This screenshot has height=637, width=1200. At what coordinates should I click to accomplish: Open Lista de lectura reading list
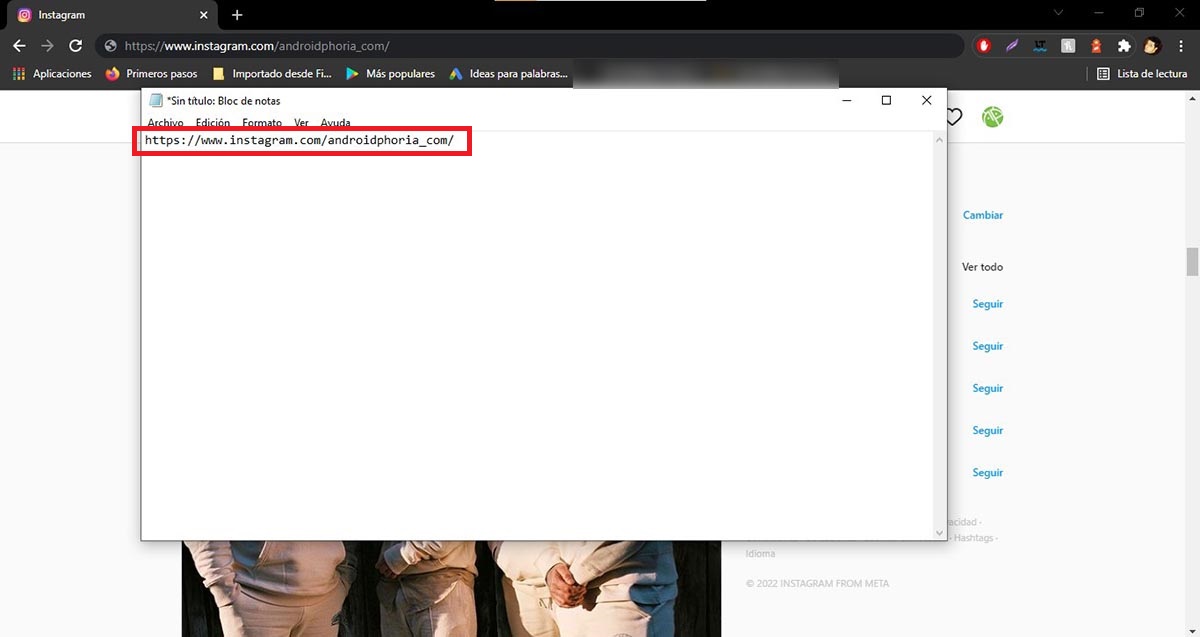click(x=1142, y=74)
